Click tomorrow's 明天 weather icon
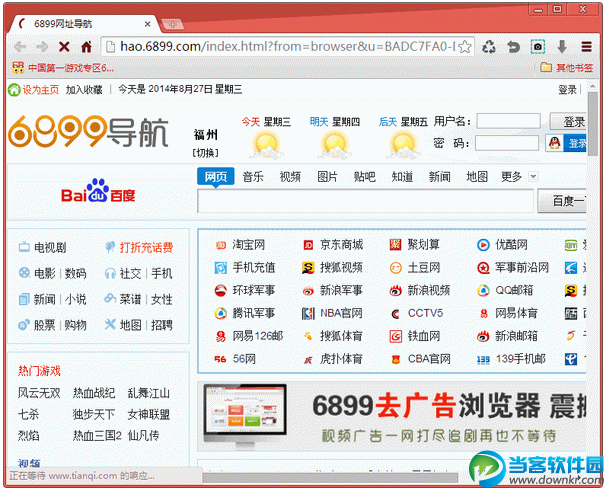605x494 pixels. [x=334, y=145]
